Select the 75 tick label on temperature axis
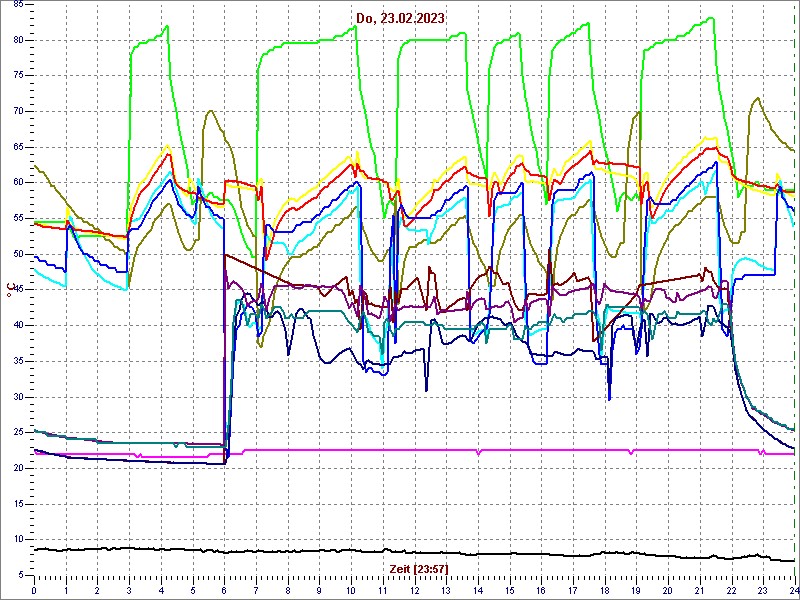 [x=18, y=76]
